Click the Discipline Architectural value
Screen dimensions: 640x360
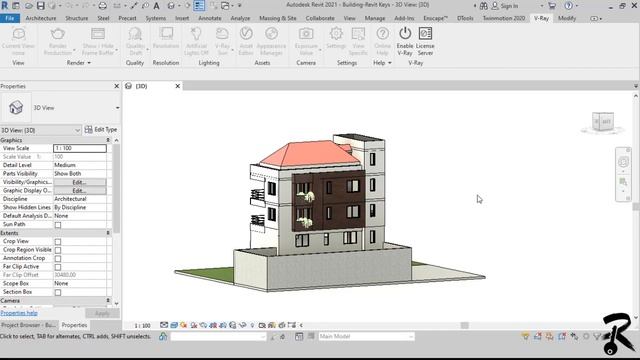click(80, 199)
